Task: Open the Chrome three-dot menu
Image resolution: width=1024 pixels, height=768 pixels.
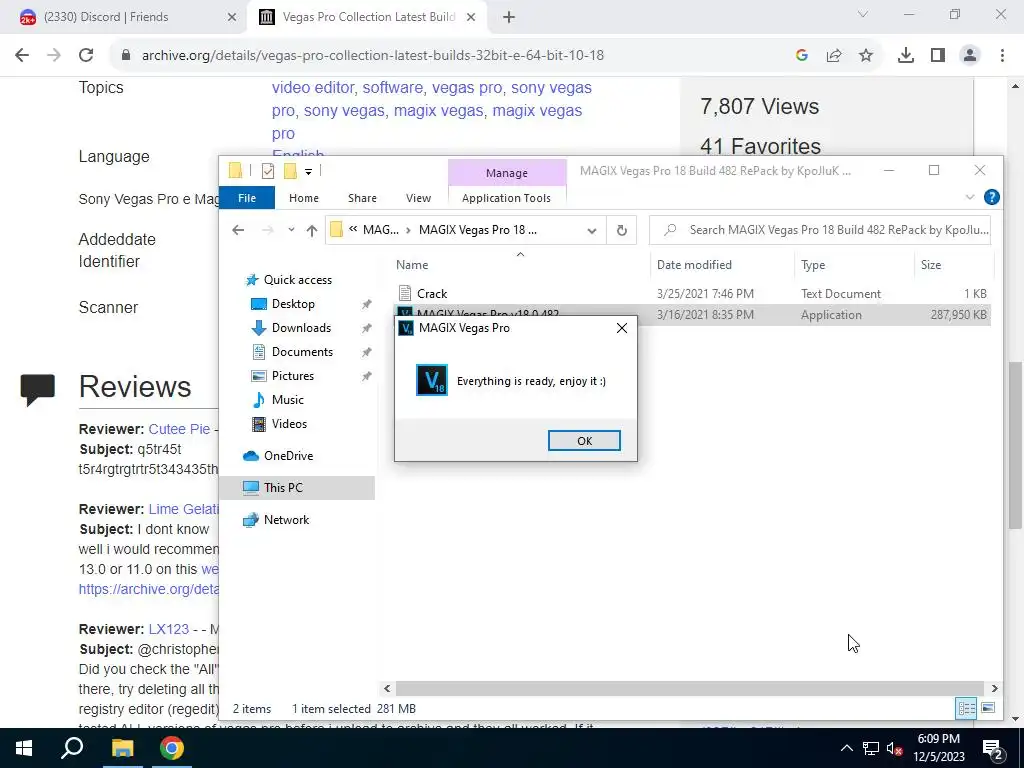Action: pos(1002,56)
